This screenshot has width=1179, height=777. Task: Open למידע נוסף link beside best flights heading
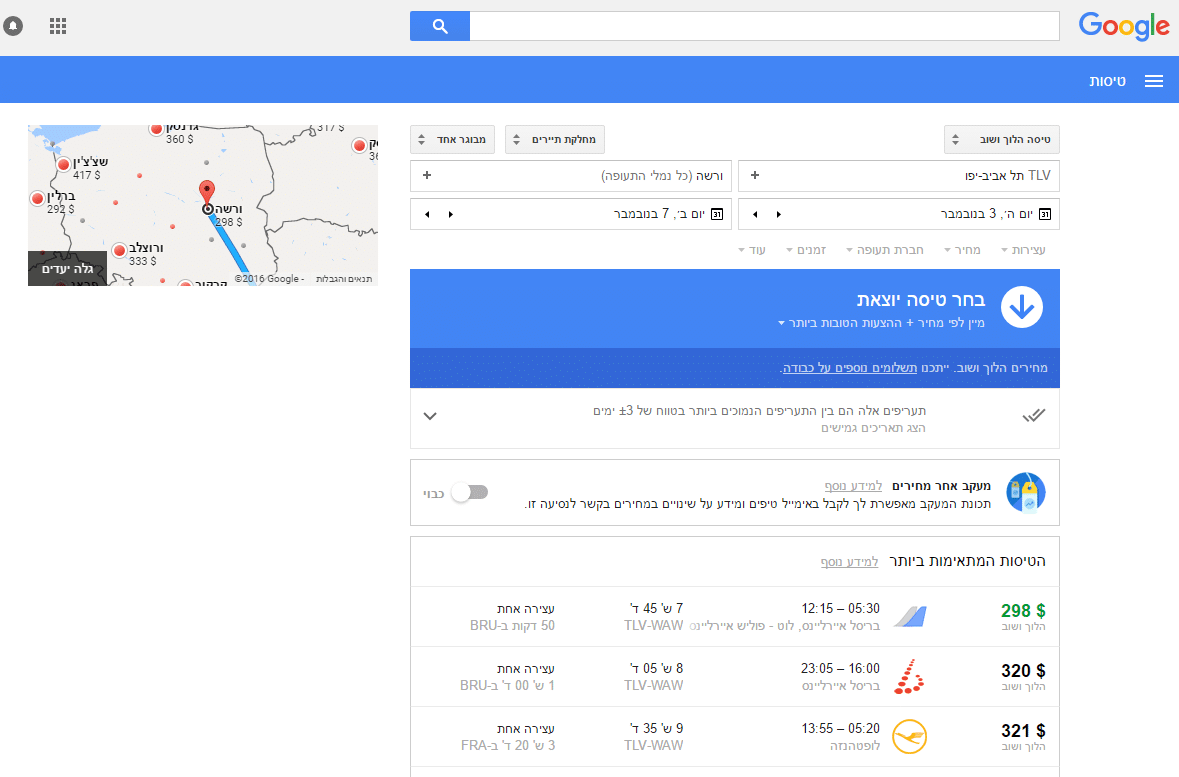(850, 562)
